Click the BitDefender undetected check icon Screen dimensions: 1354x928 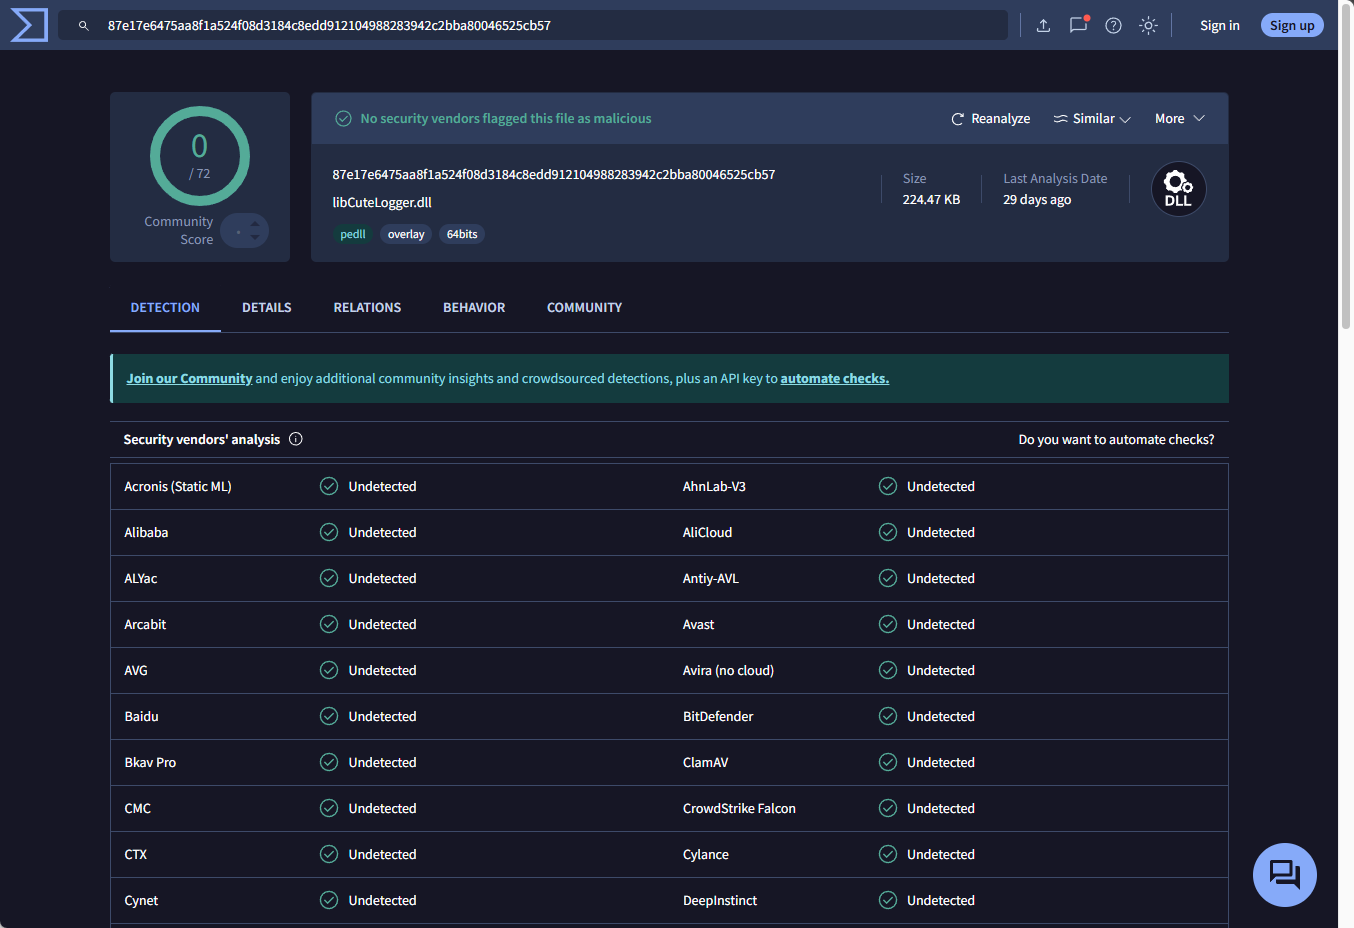888,716
